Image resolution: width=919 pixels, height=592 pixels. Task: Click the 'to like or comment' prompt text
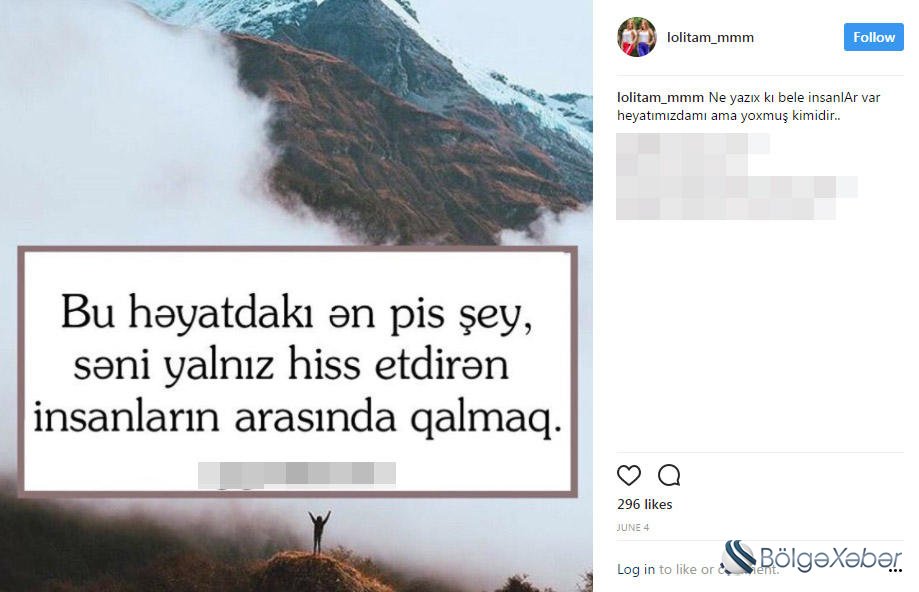719,569
